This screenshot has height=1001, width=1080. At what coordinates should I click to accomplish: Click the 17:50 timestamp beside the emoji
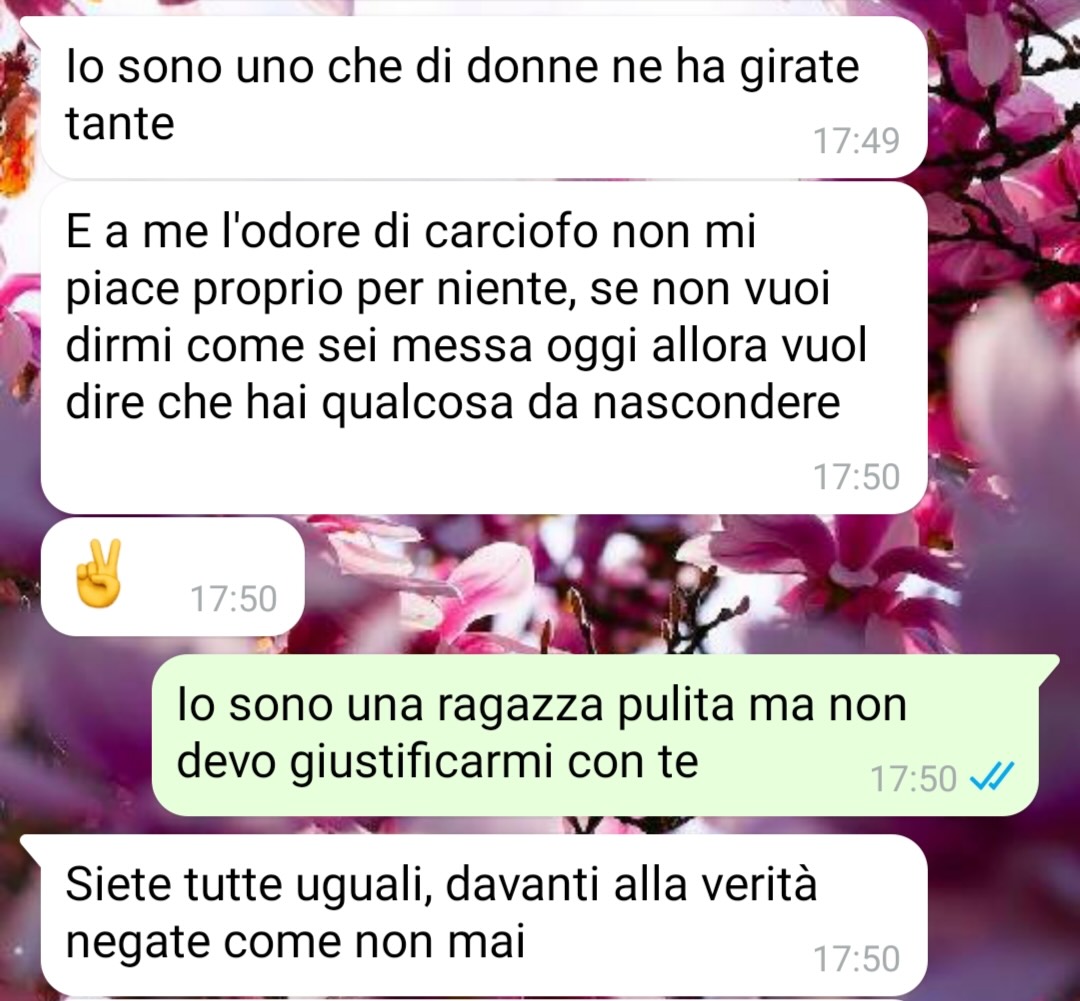233,598
